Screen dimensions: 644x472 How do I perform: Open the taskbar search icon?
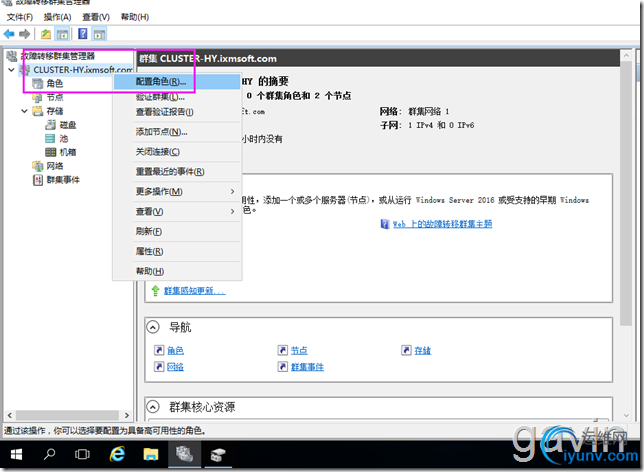point(49,454)
